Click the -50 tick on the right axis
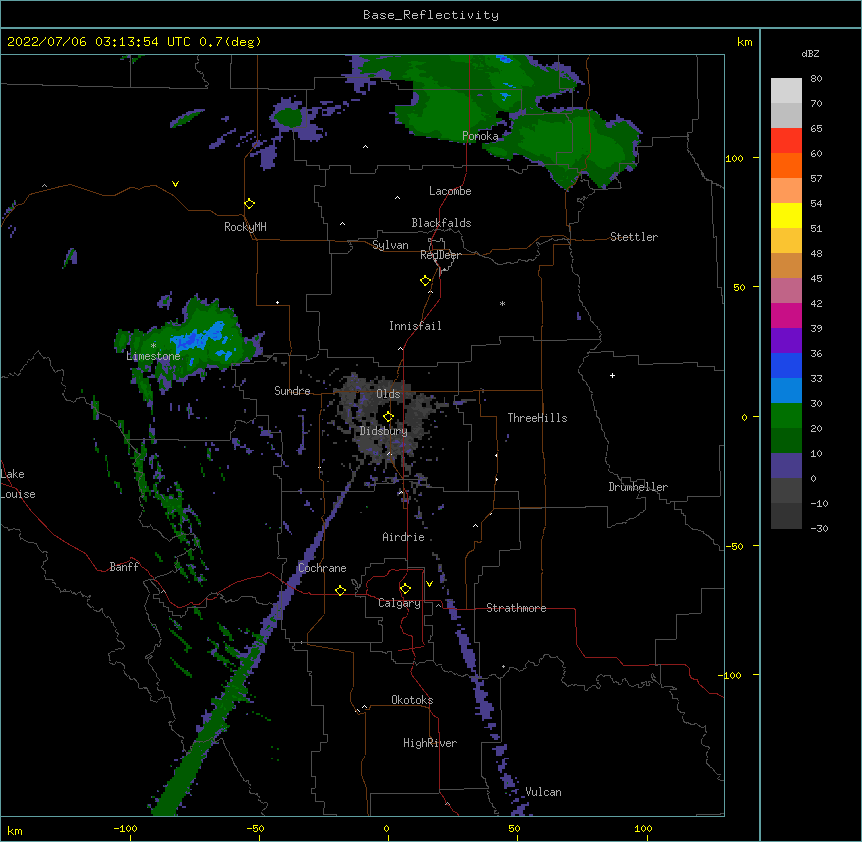The height and width of the screenshot is (842, 862). (734, 546)
